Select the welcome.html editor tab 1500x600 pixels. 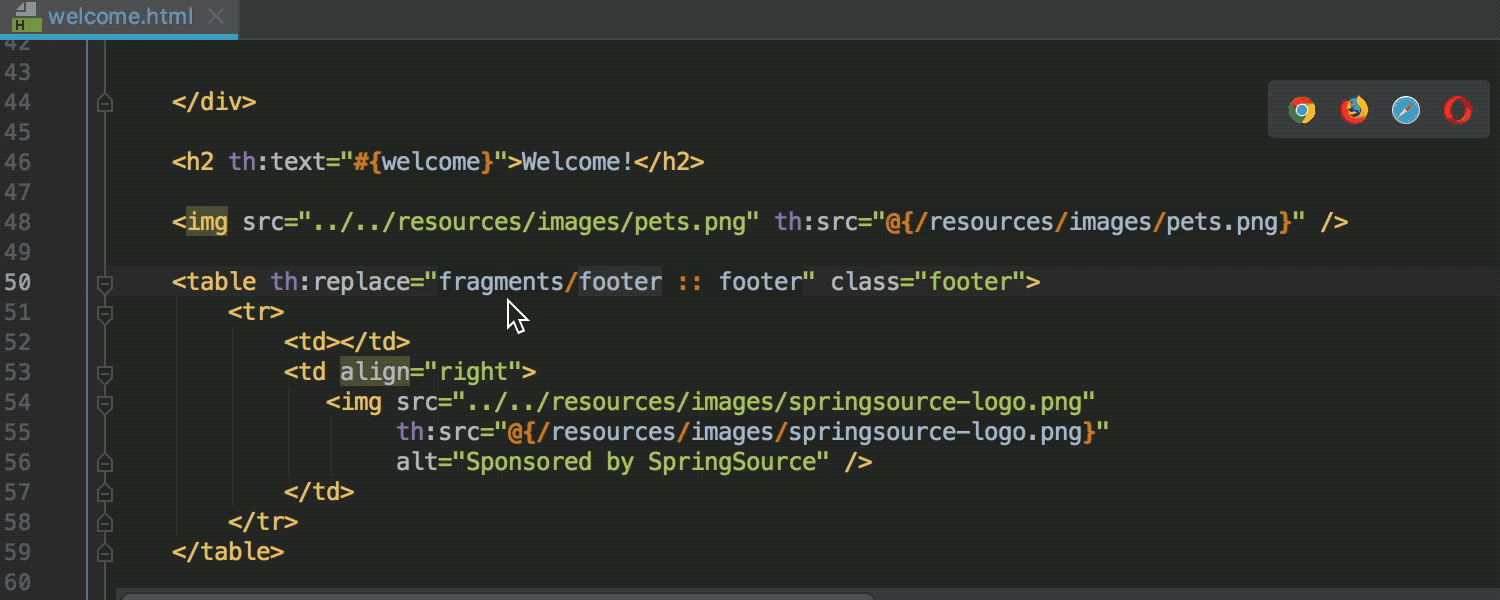[x=119, y=17]
